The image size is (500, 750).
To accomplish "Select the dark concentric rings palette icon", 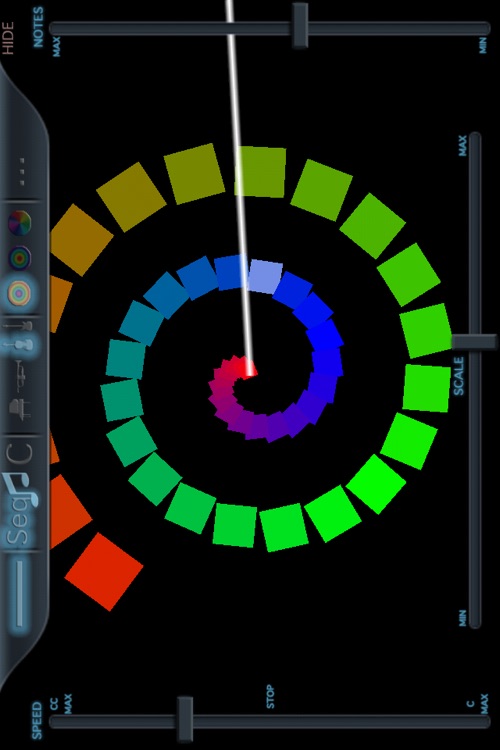I will coord(20,258).
